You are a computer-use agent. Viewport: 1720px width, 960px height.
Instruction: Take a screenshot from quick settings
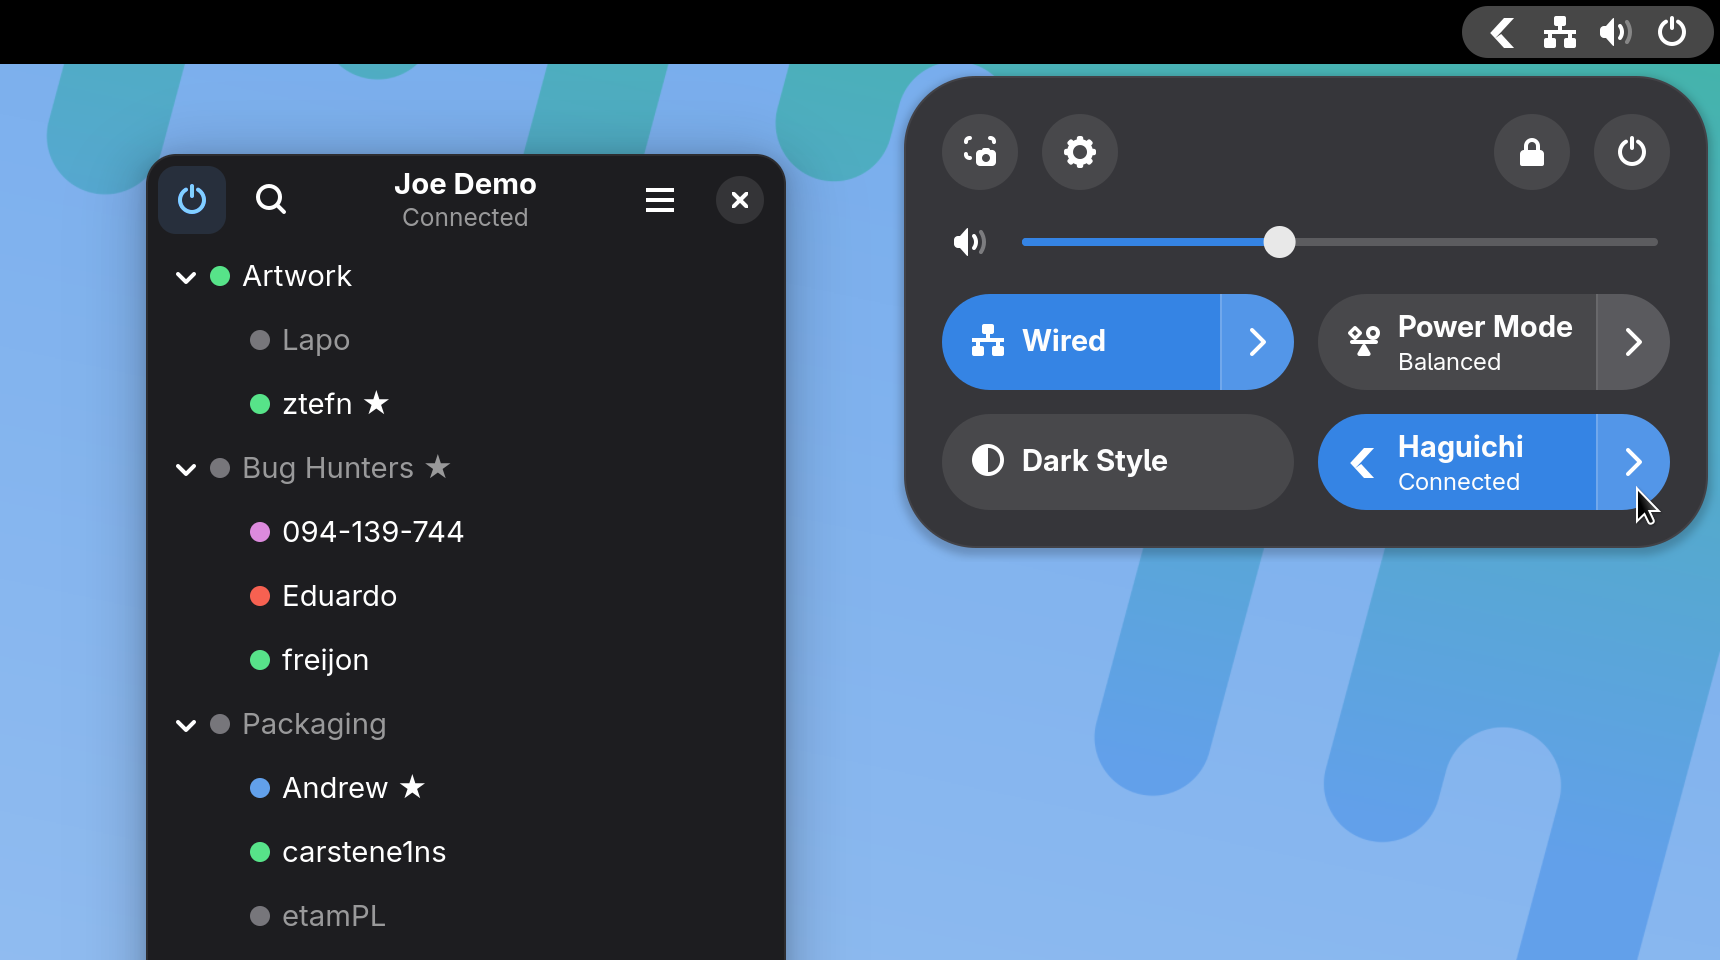[980, 152]
